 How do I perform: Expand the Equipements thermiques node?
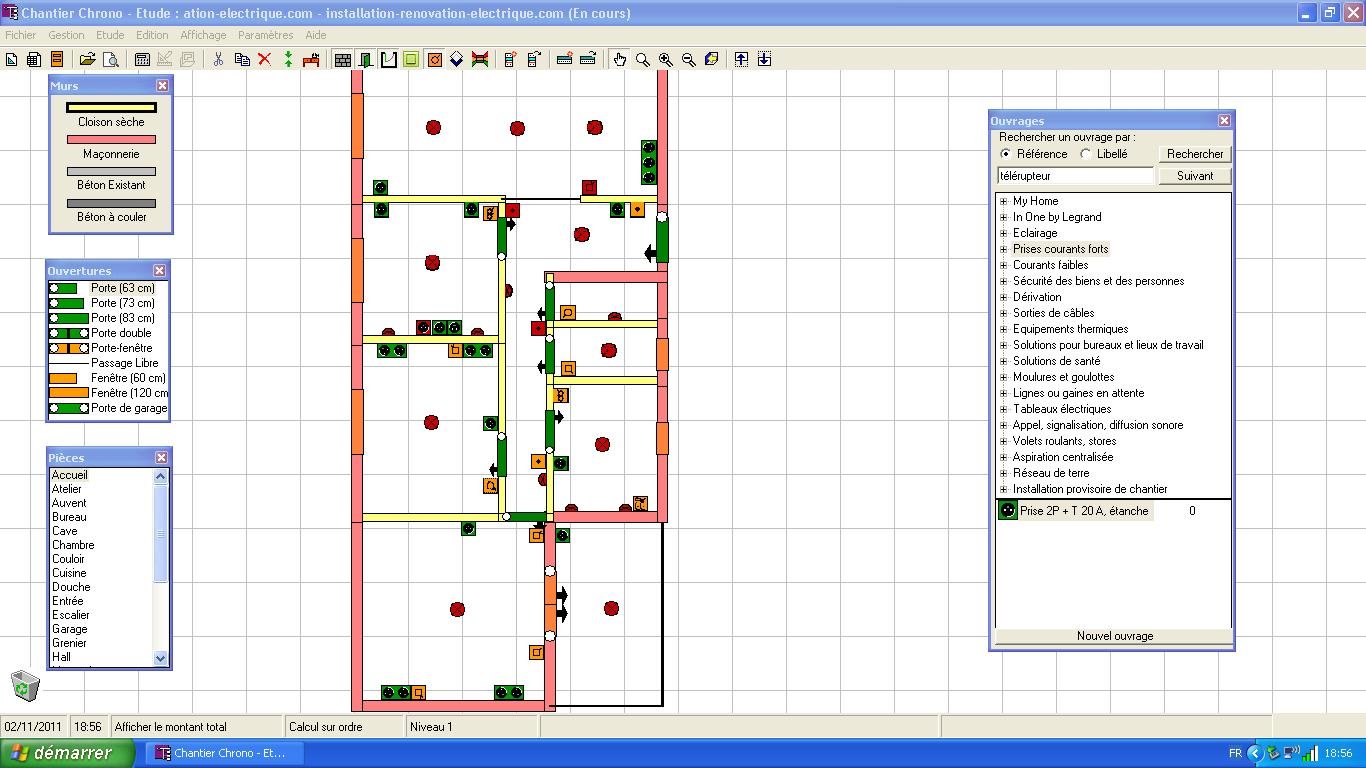pyautogui.click(x=1004, y=329)
